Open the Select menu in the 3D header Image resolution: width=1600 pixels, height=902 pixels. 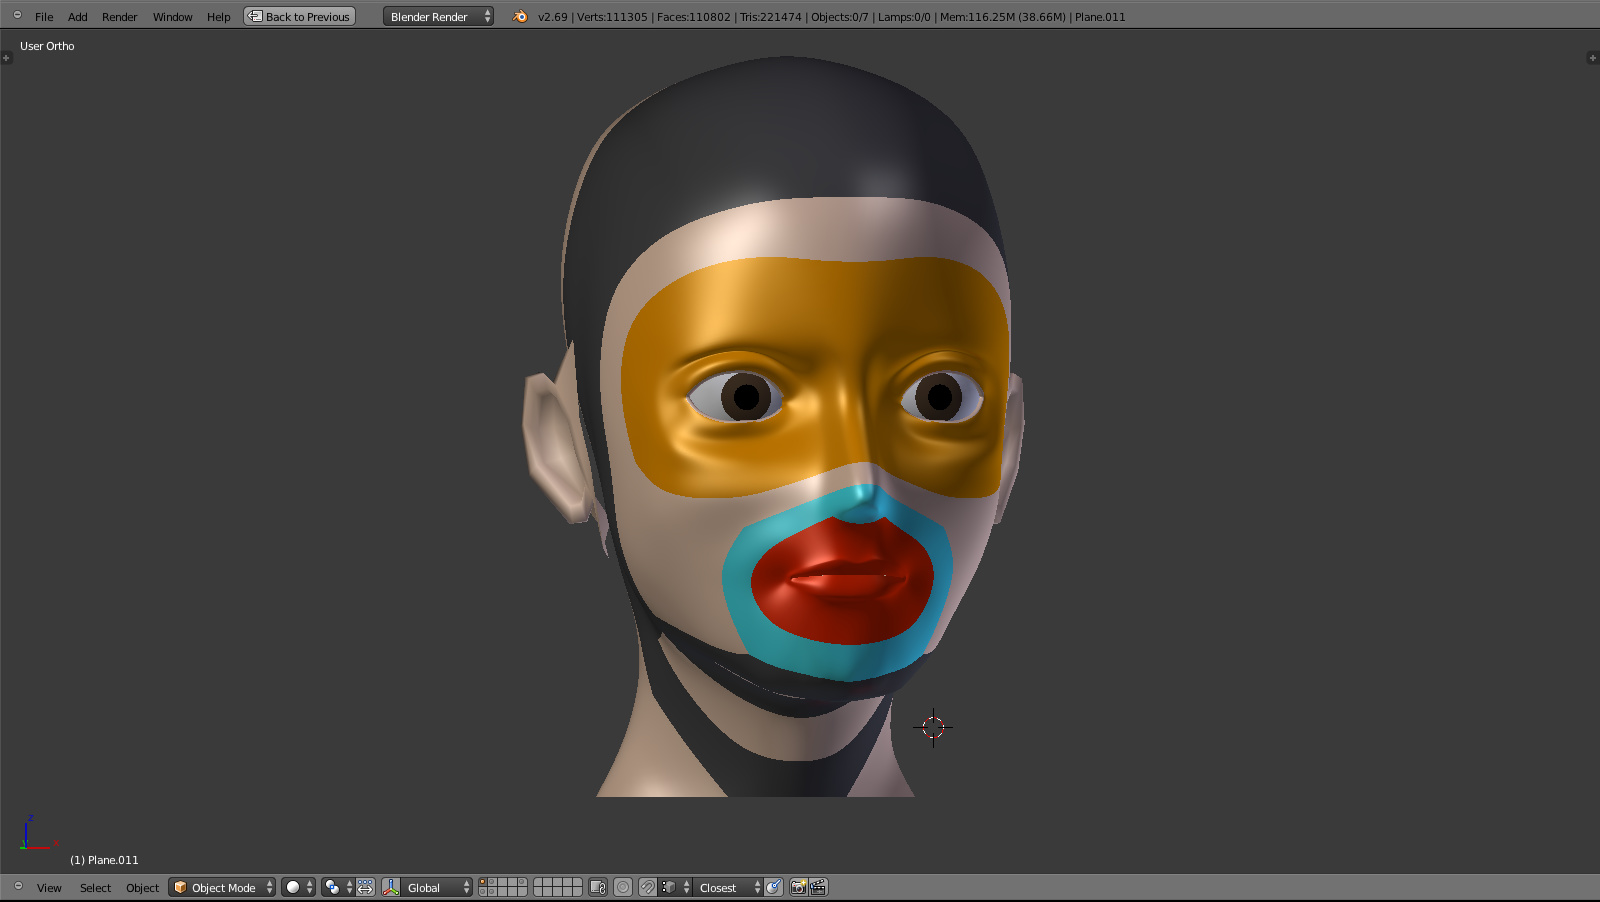[95, 888]
